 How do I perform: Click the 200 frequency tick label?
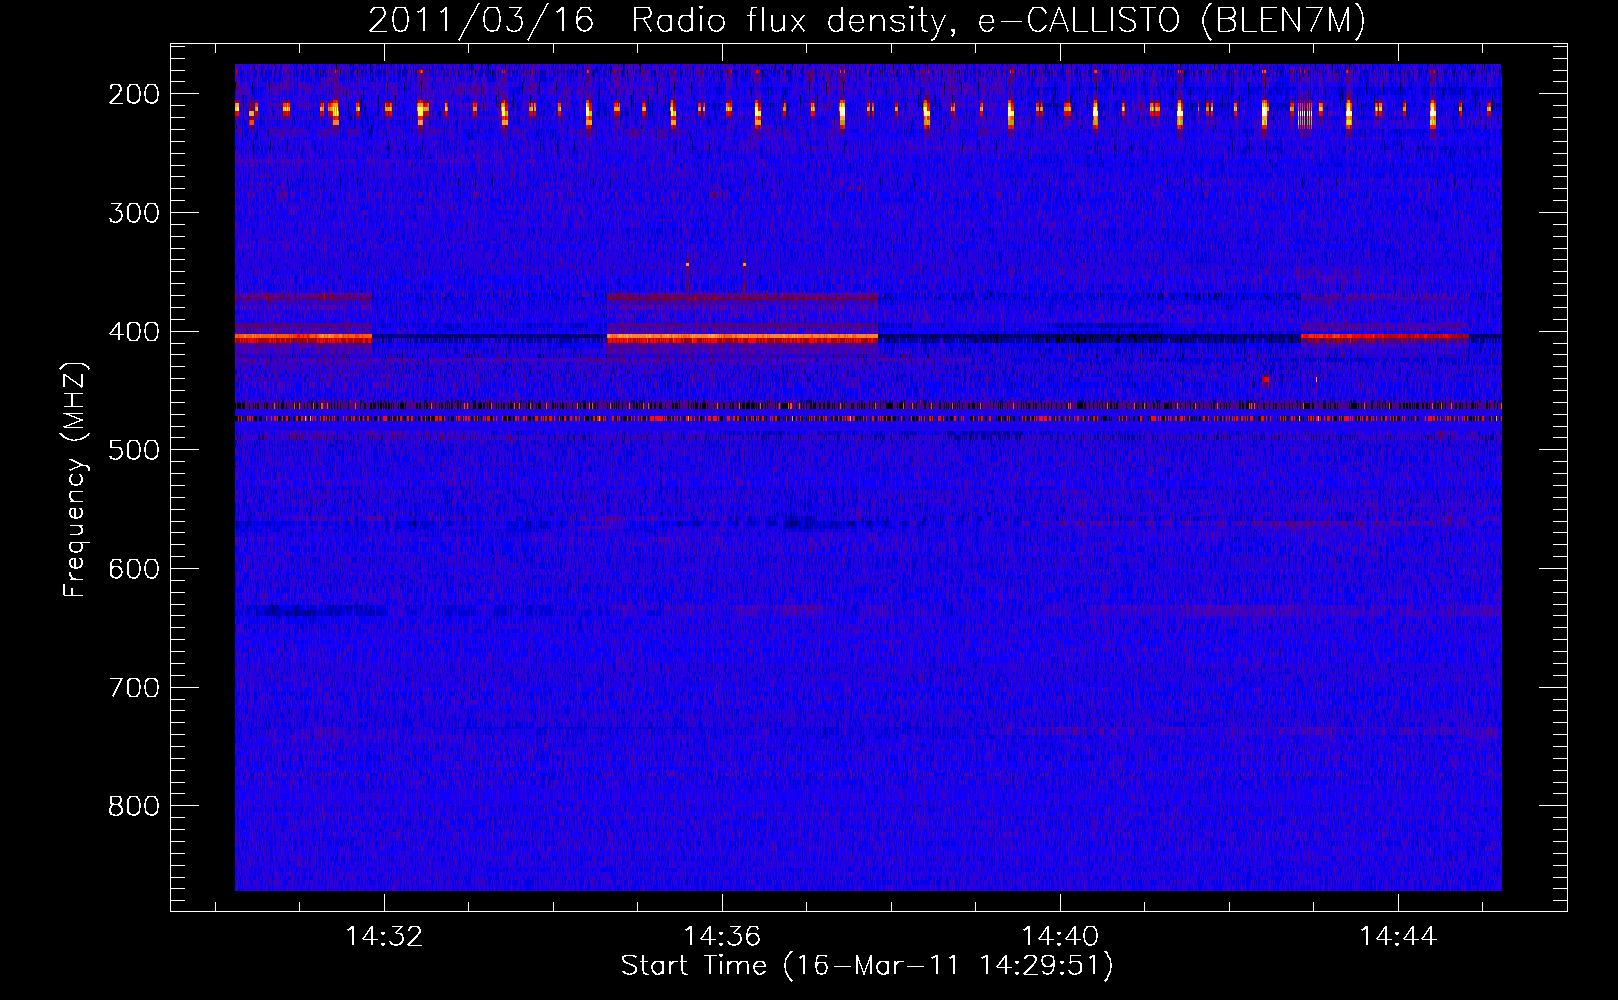click(134, 94)
